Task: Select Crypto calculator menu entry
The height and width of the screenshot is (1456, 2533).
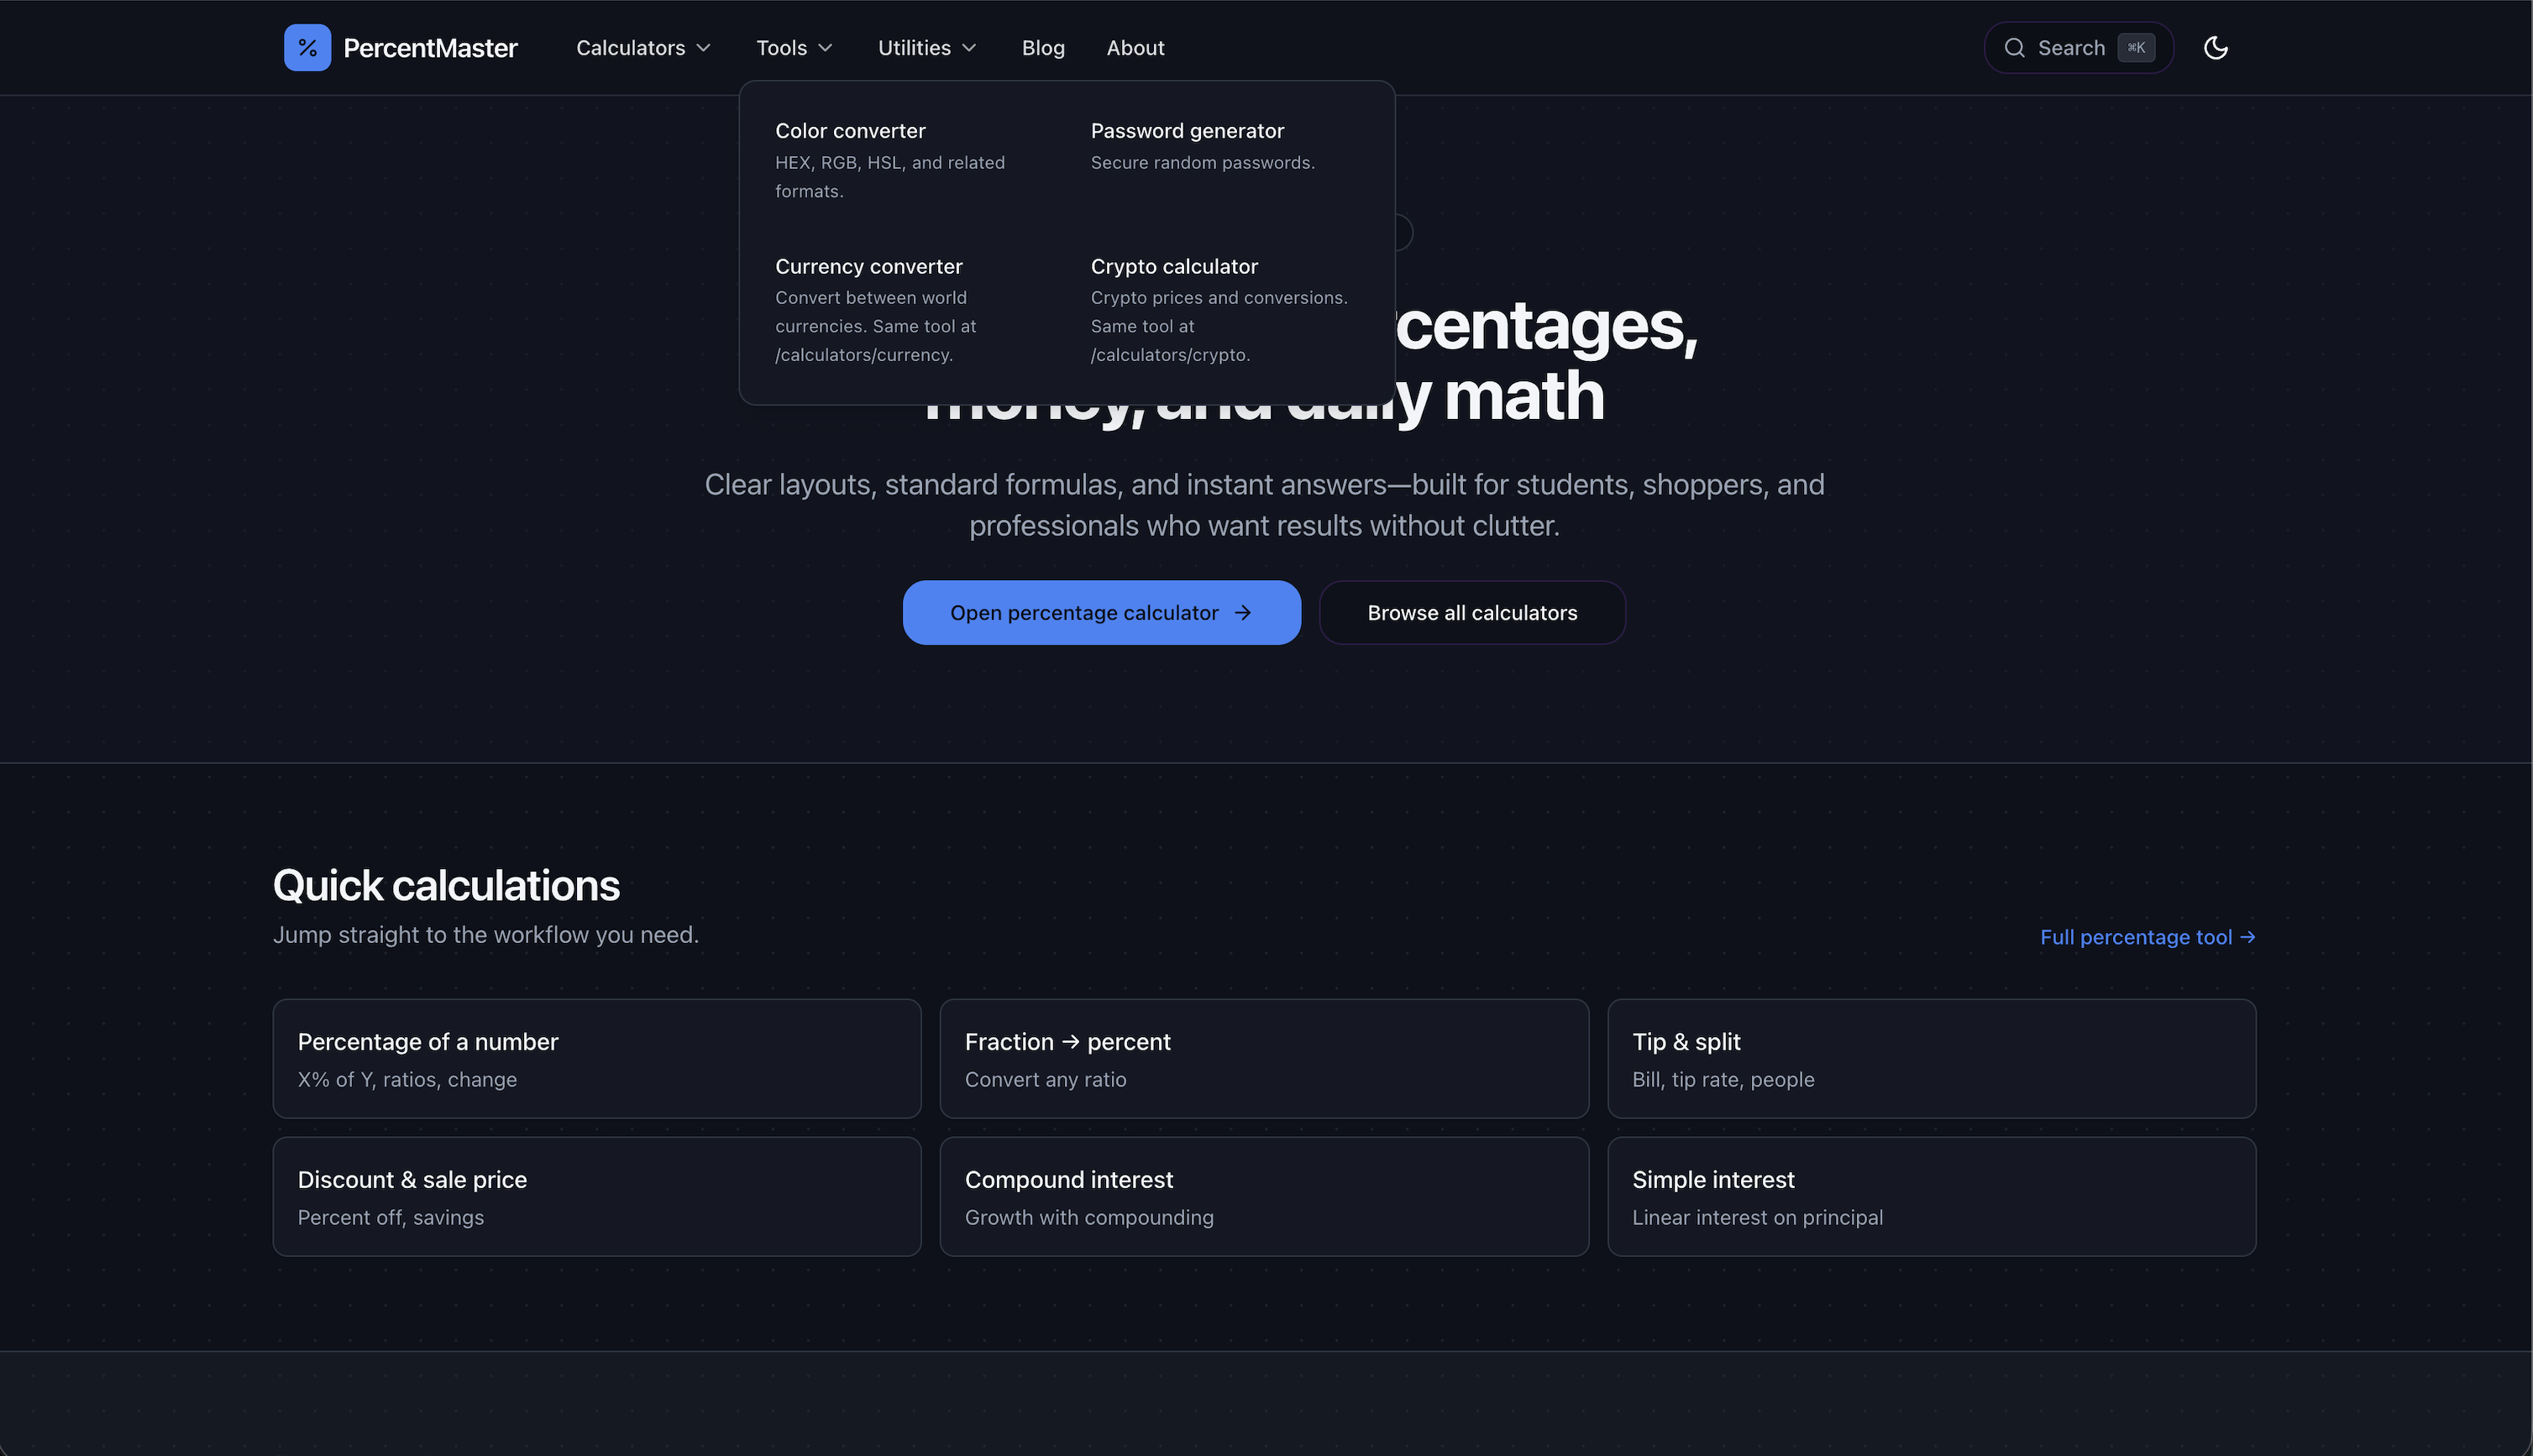Action: (1174, 267)
